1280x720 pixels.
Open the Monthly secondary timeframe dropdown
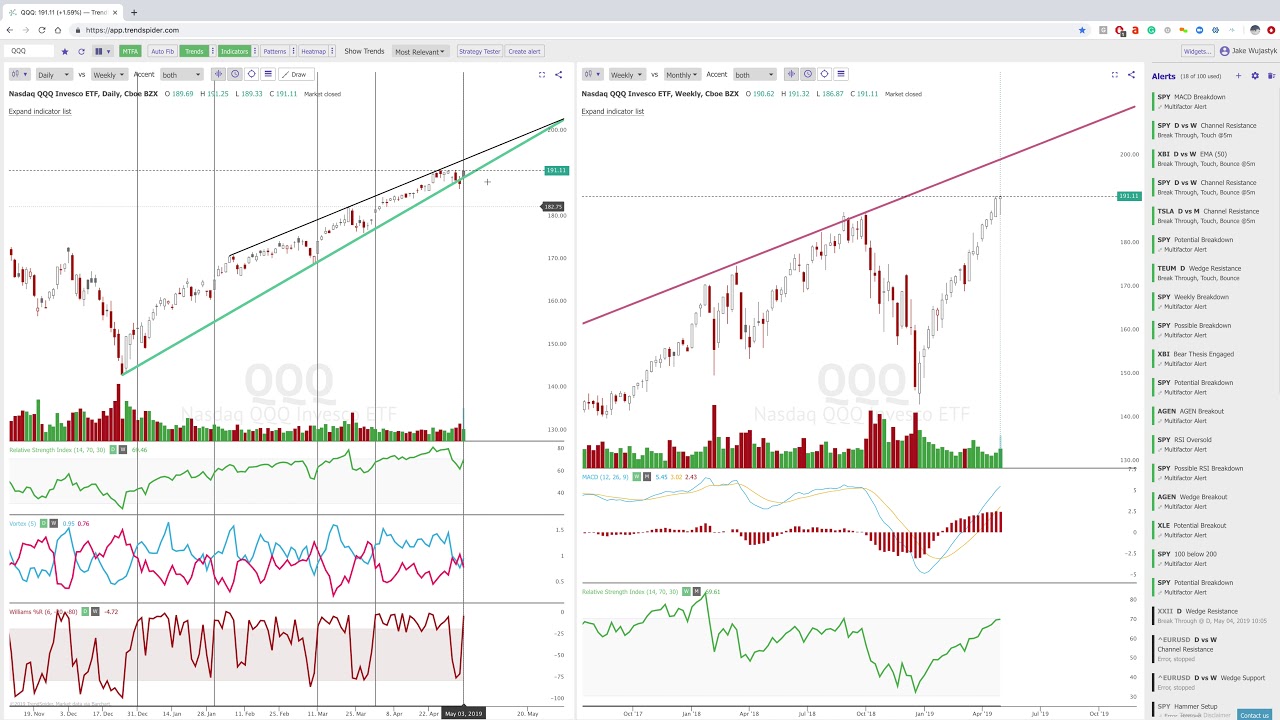pyautogui.click(x=683, y=74)
